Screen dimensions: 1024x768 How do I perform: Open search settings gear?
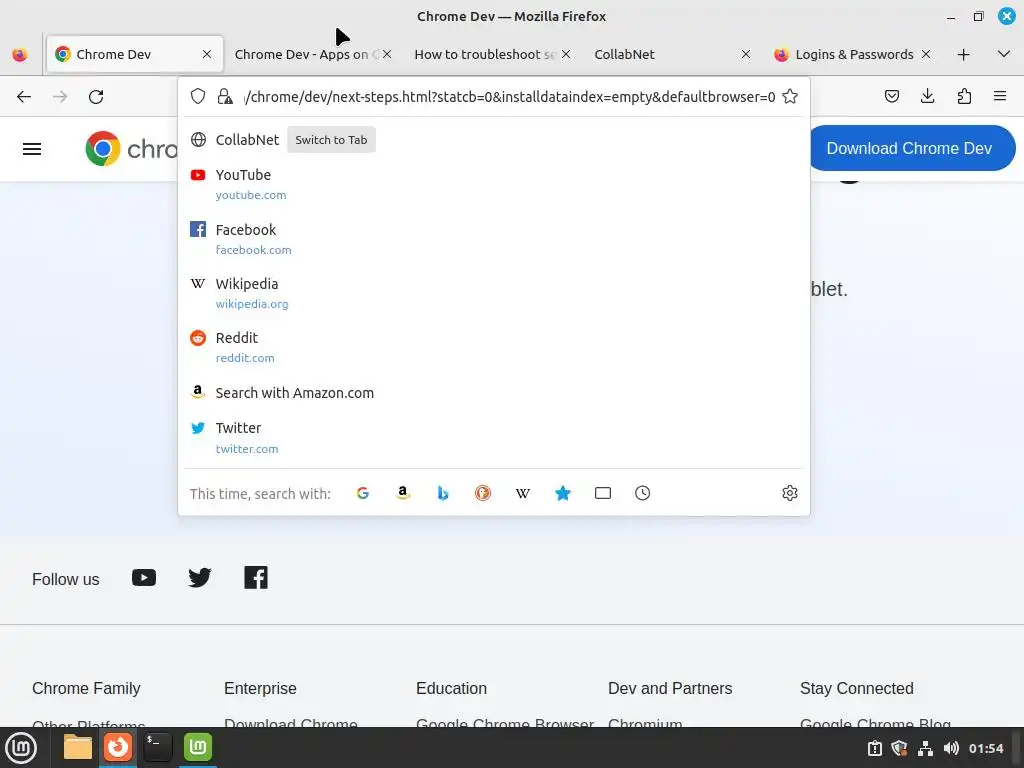790,493
